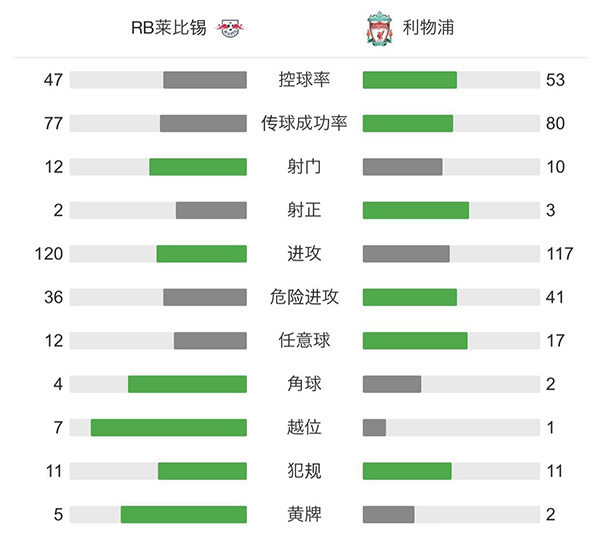600x536 pixels.
Task: Select the 任意球 row label
Action: click(304, 341)
